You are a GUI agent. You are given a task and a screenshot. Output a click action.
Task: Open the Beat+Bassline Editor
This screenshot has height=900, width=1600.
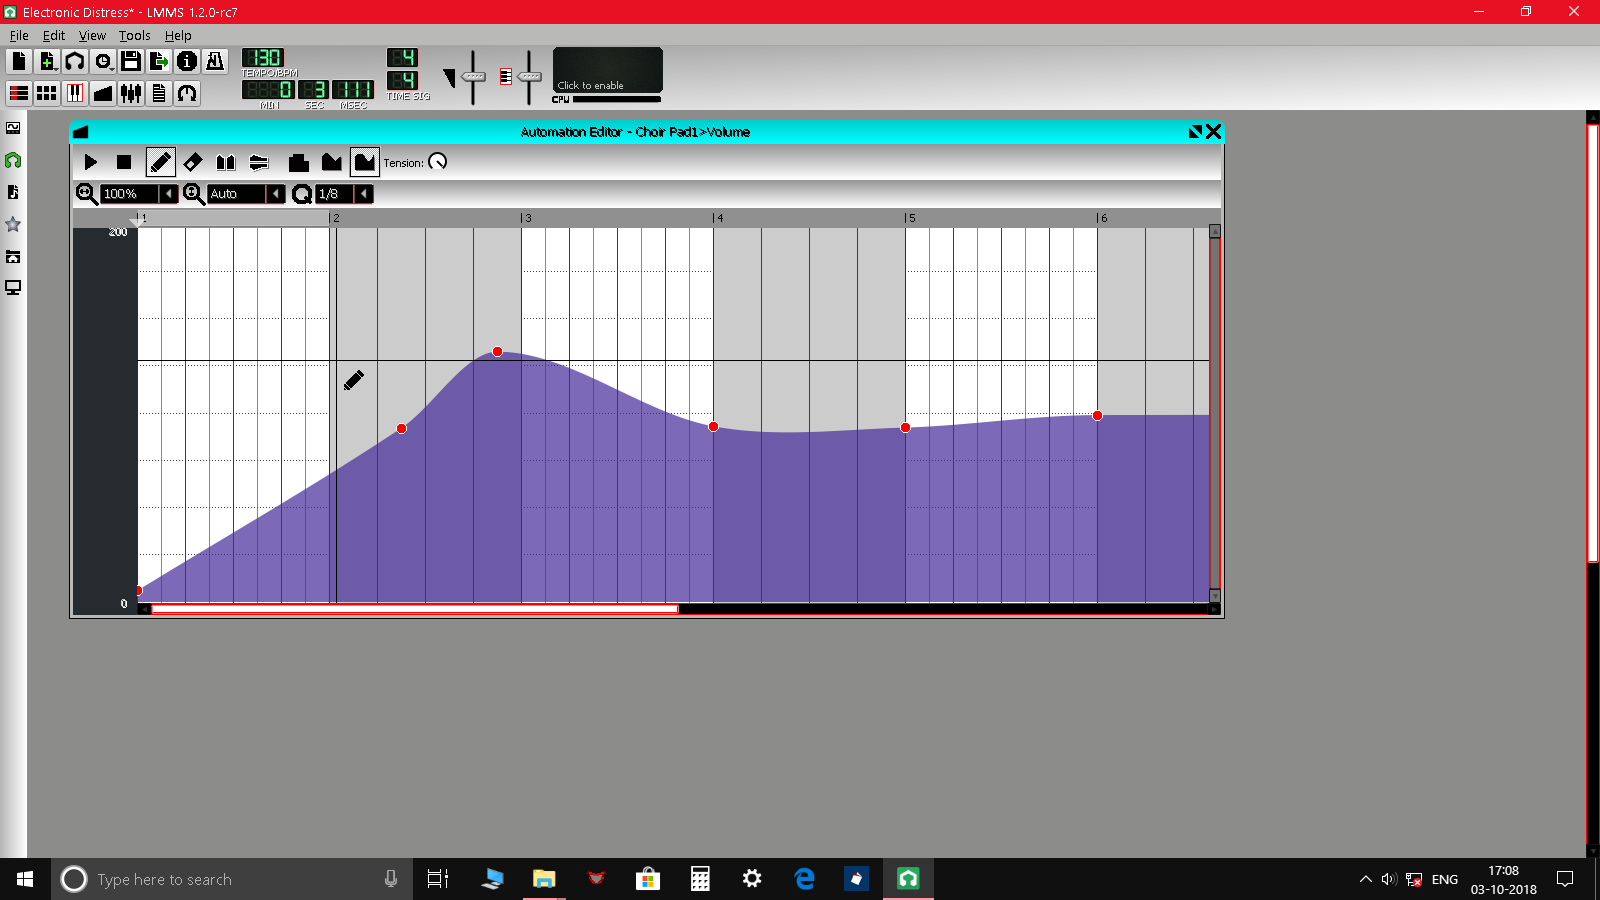46,93
